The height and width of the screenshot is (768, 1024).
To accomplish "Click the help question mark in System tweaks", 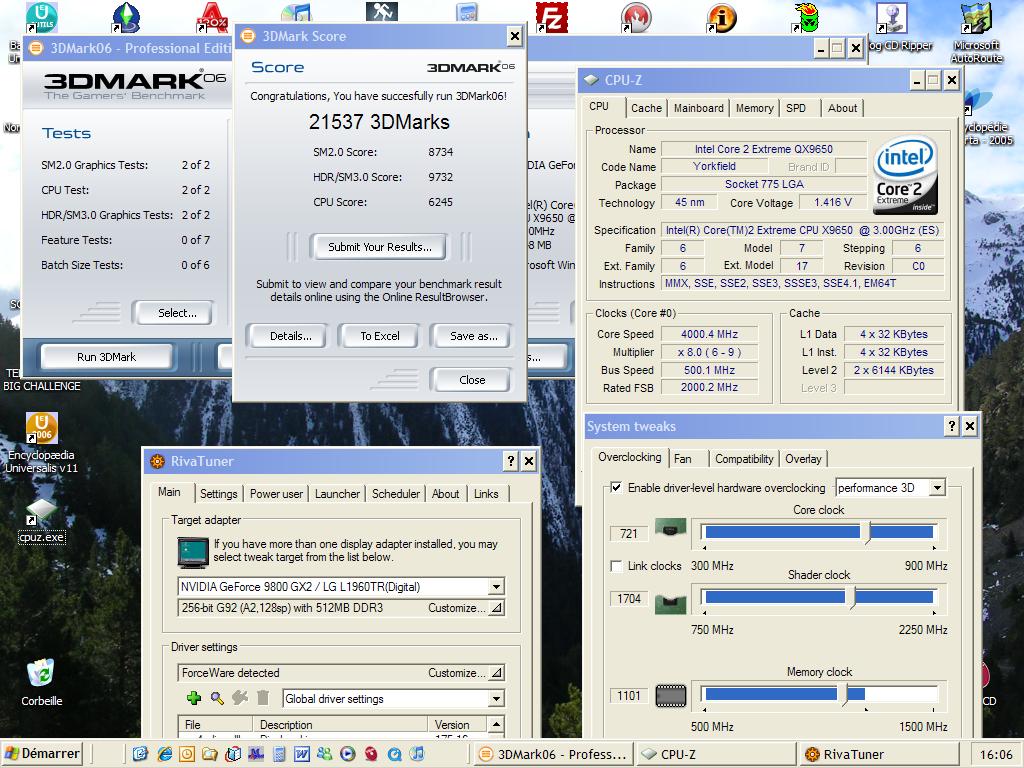I will pyautogui.click(x=952, y=426).
